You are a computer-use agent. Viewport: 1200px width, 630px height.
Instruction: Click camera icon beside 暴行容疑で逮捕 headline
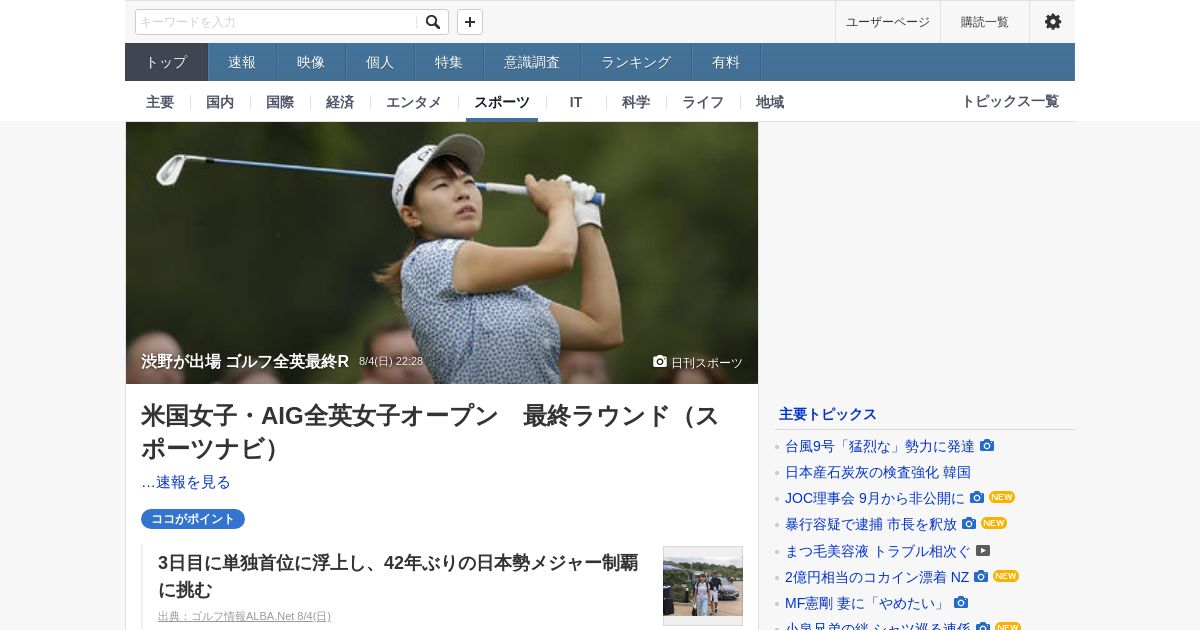pyautogui.click(x=969, y=523)
